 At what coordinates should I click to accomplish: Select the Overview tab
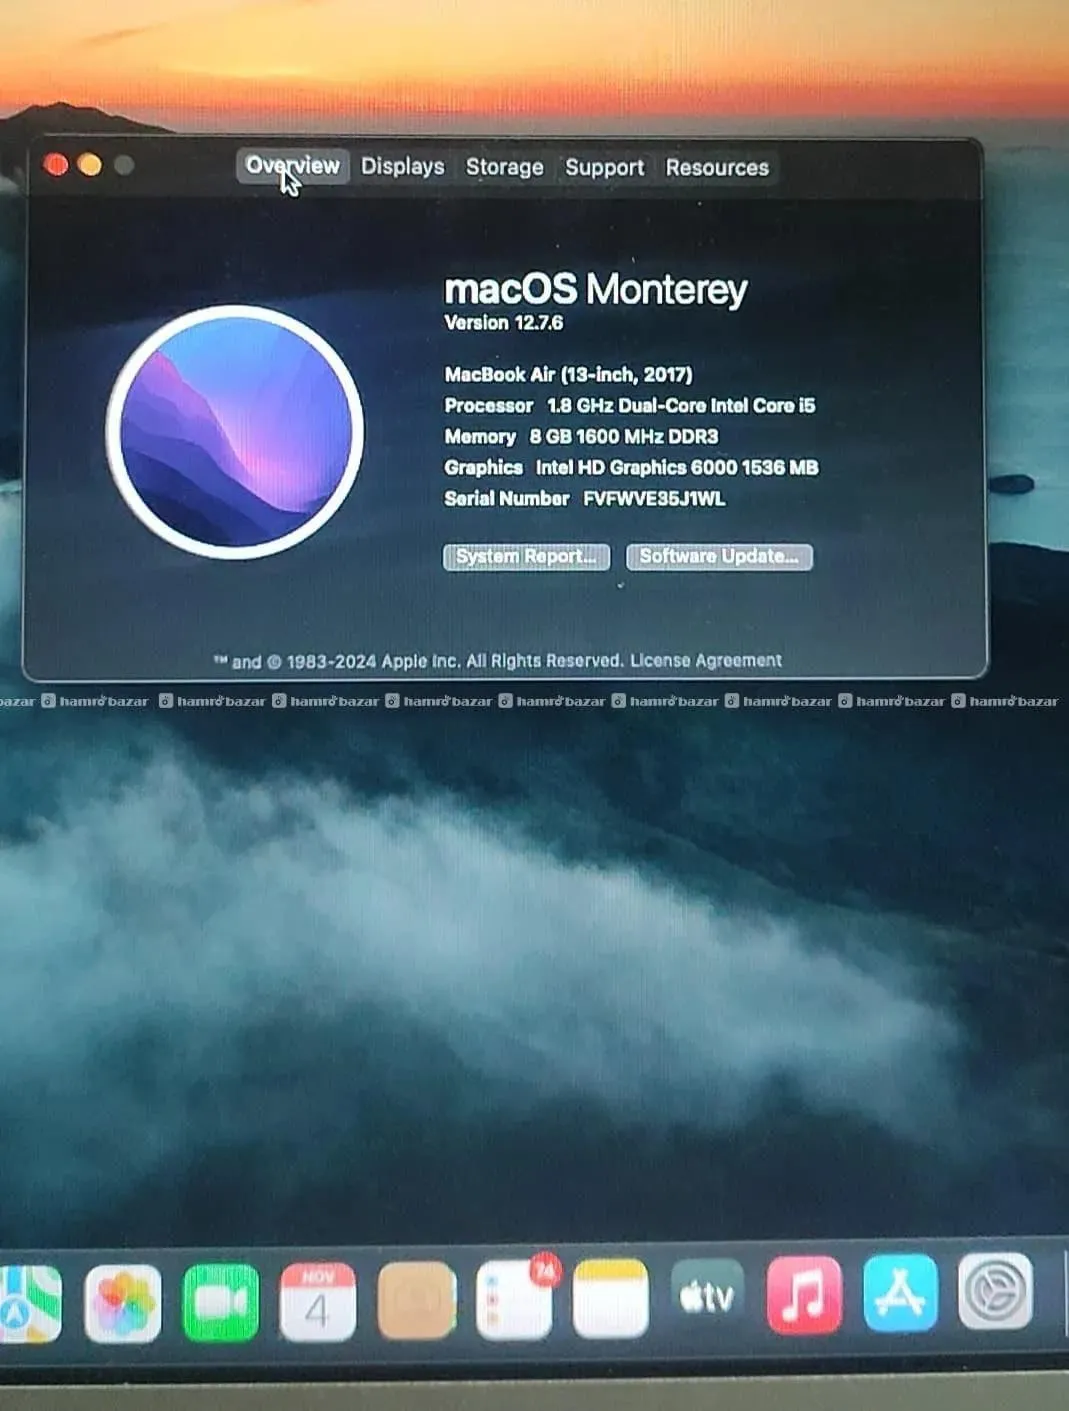pyautogui.click(x=293, y=166)
